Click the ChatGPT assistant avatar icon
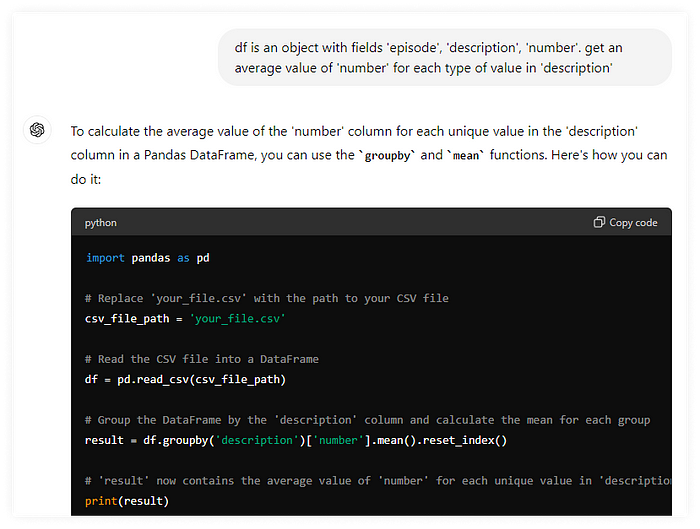 [37, 130]
